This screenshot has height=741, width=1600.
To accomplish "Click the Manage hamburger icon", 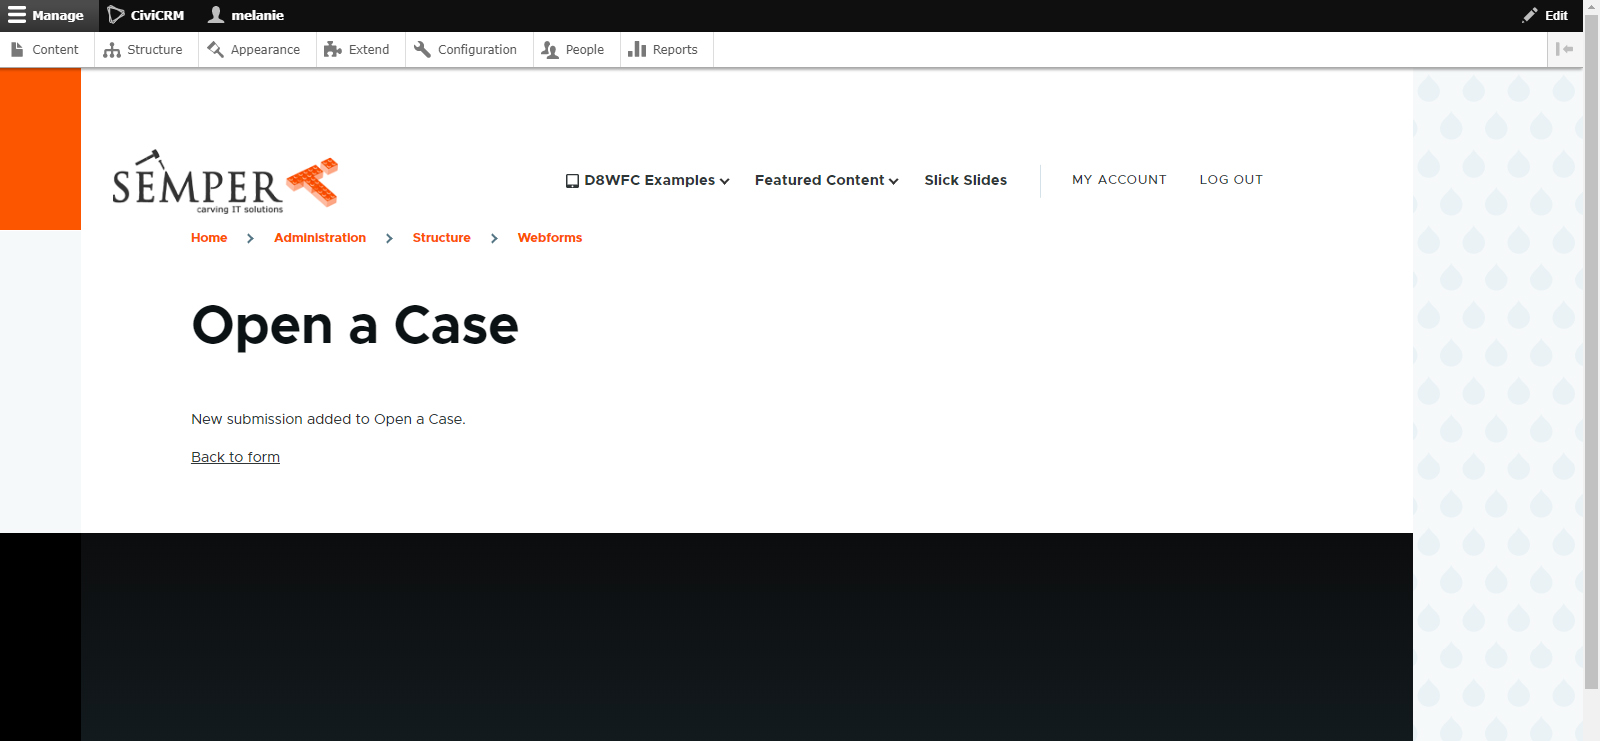I will (x=17, y=15).
